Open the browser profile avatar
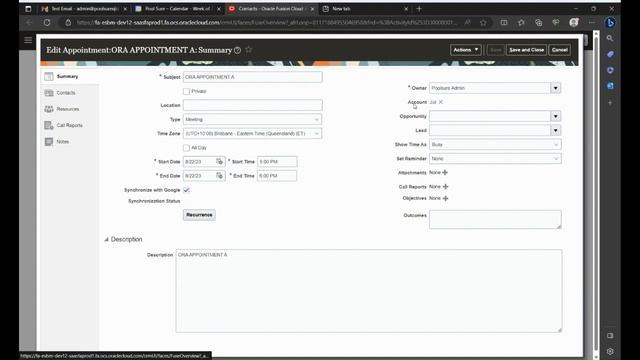Viewport: 640px width, 360px height. tap(574, 23)
